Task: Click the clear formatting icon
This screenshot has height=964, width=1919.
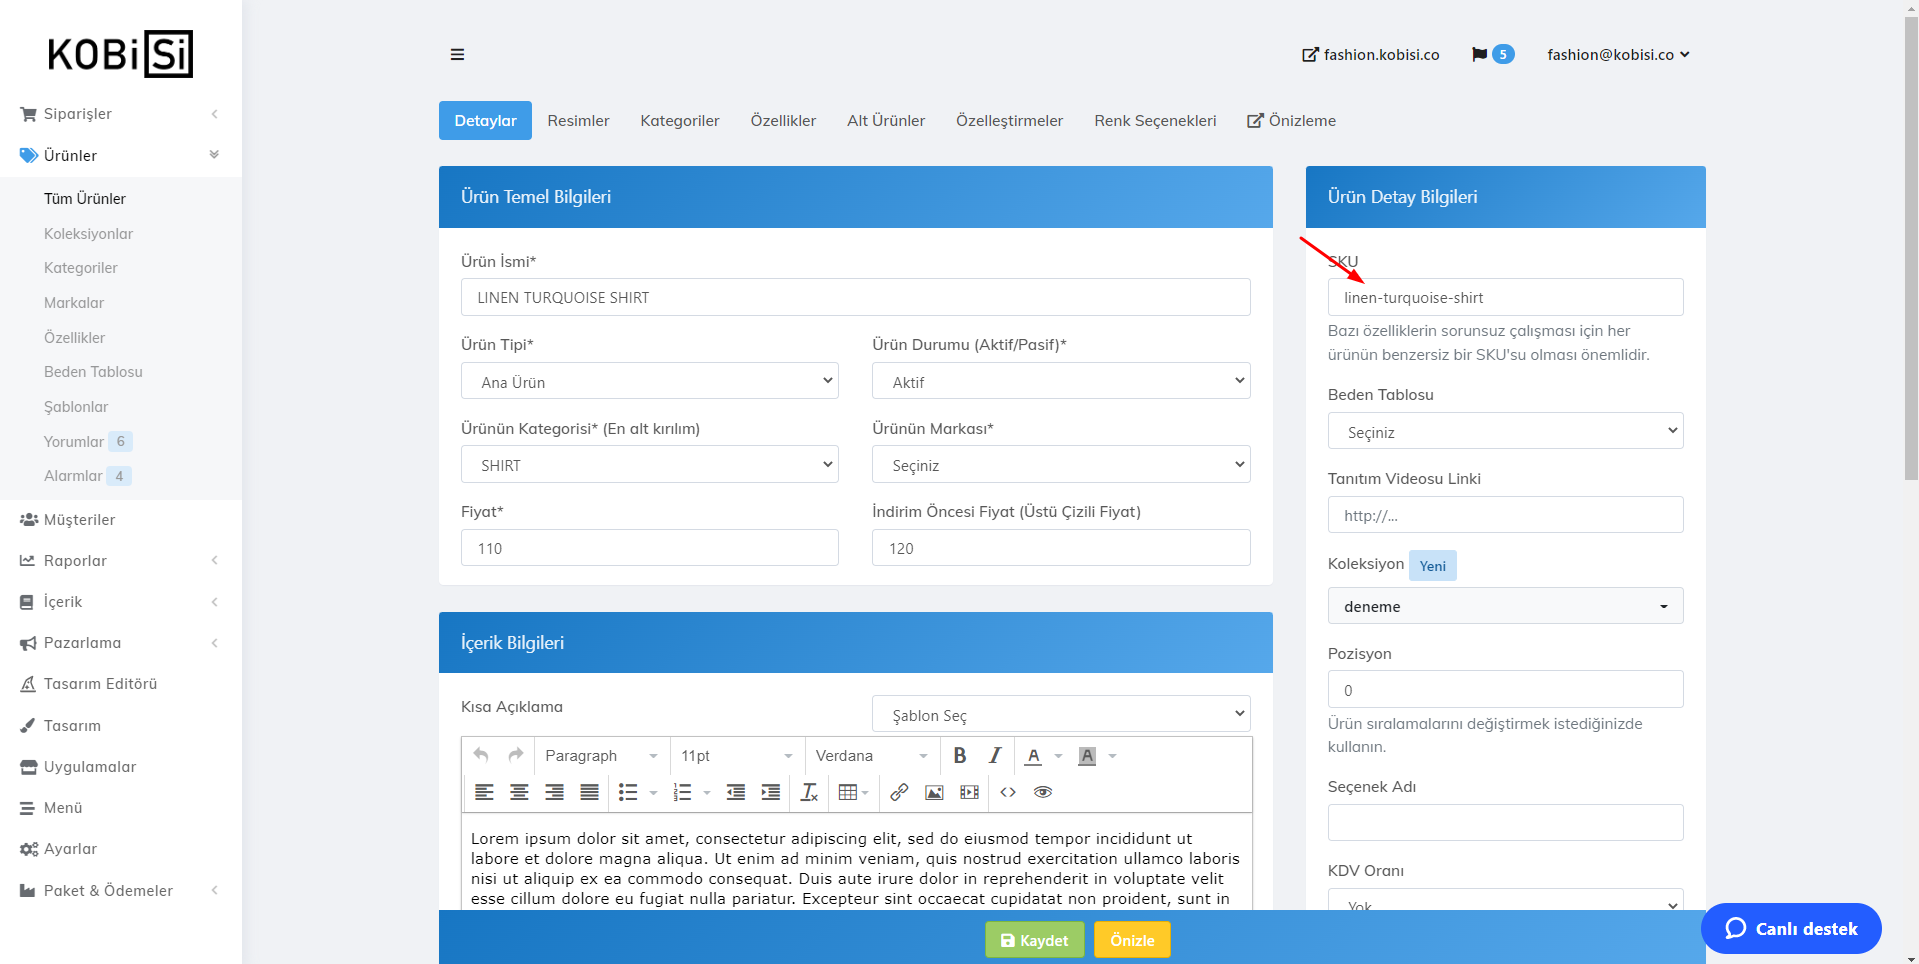Action: (809, 792)
